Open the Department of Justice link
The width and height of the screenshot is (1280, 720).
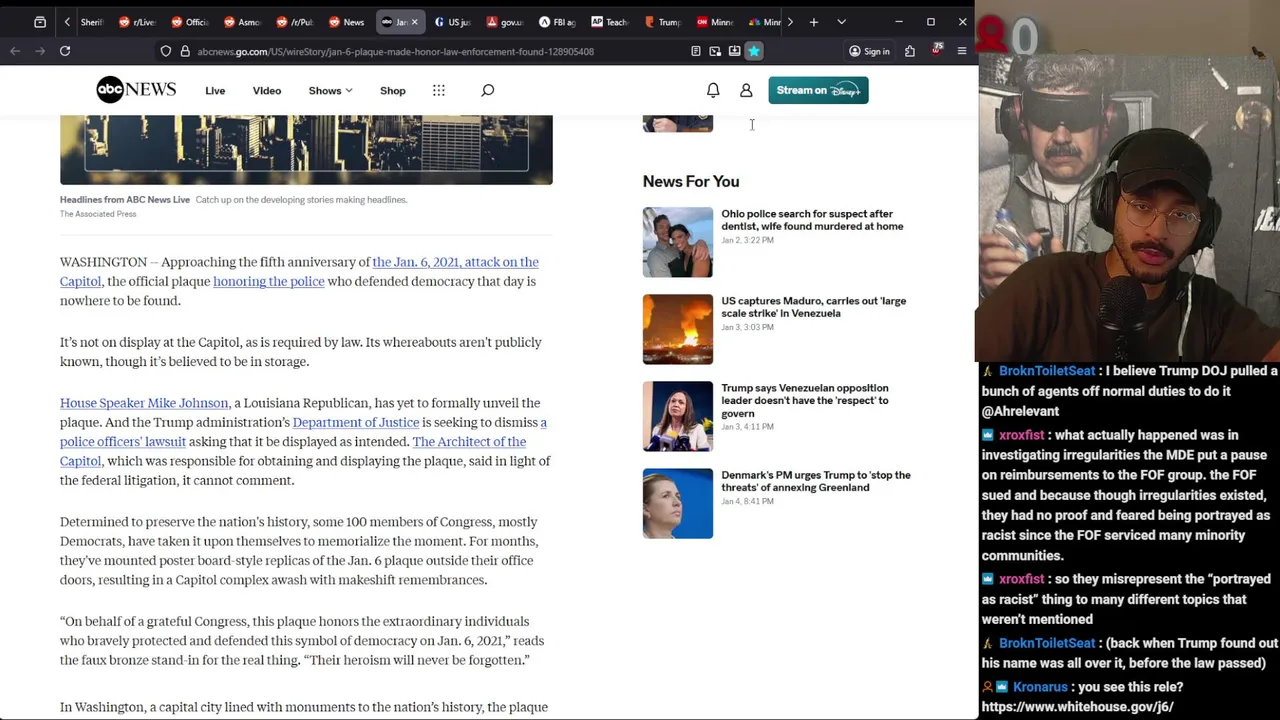(x=356, y=422)
